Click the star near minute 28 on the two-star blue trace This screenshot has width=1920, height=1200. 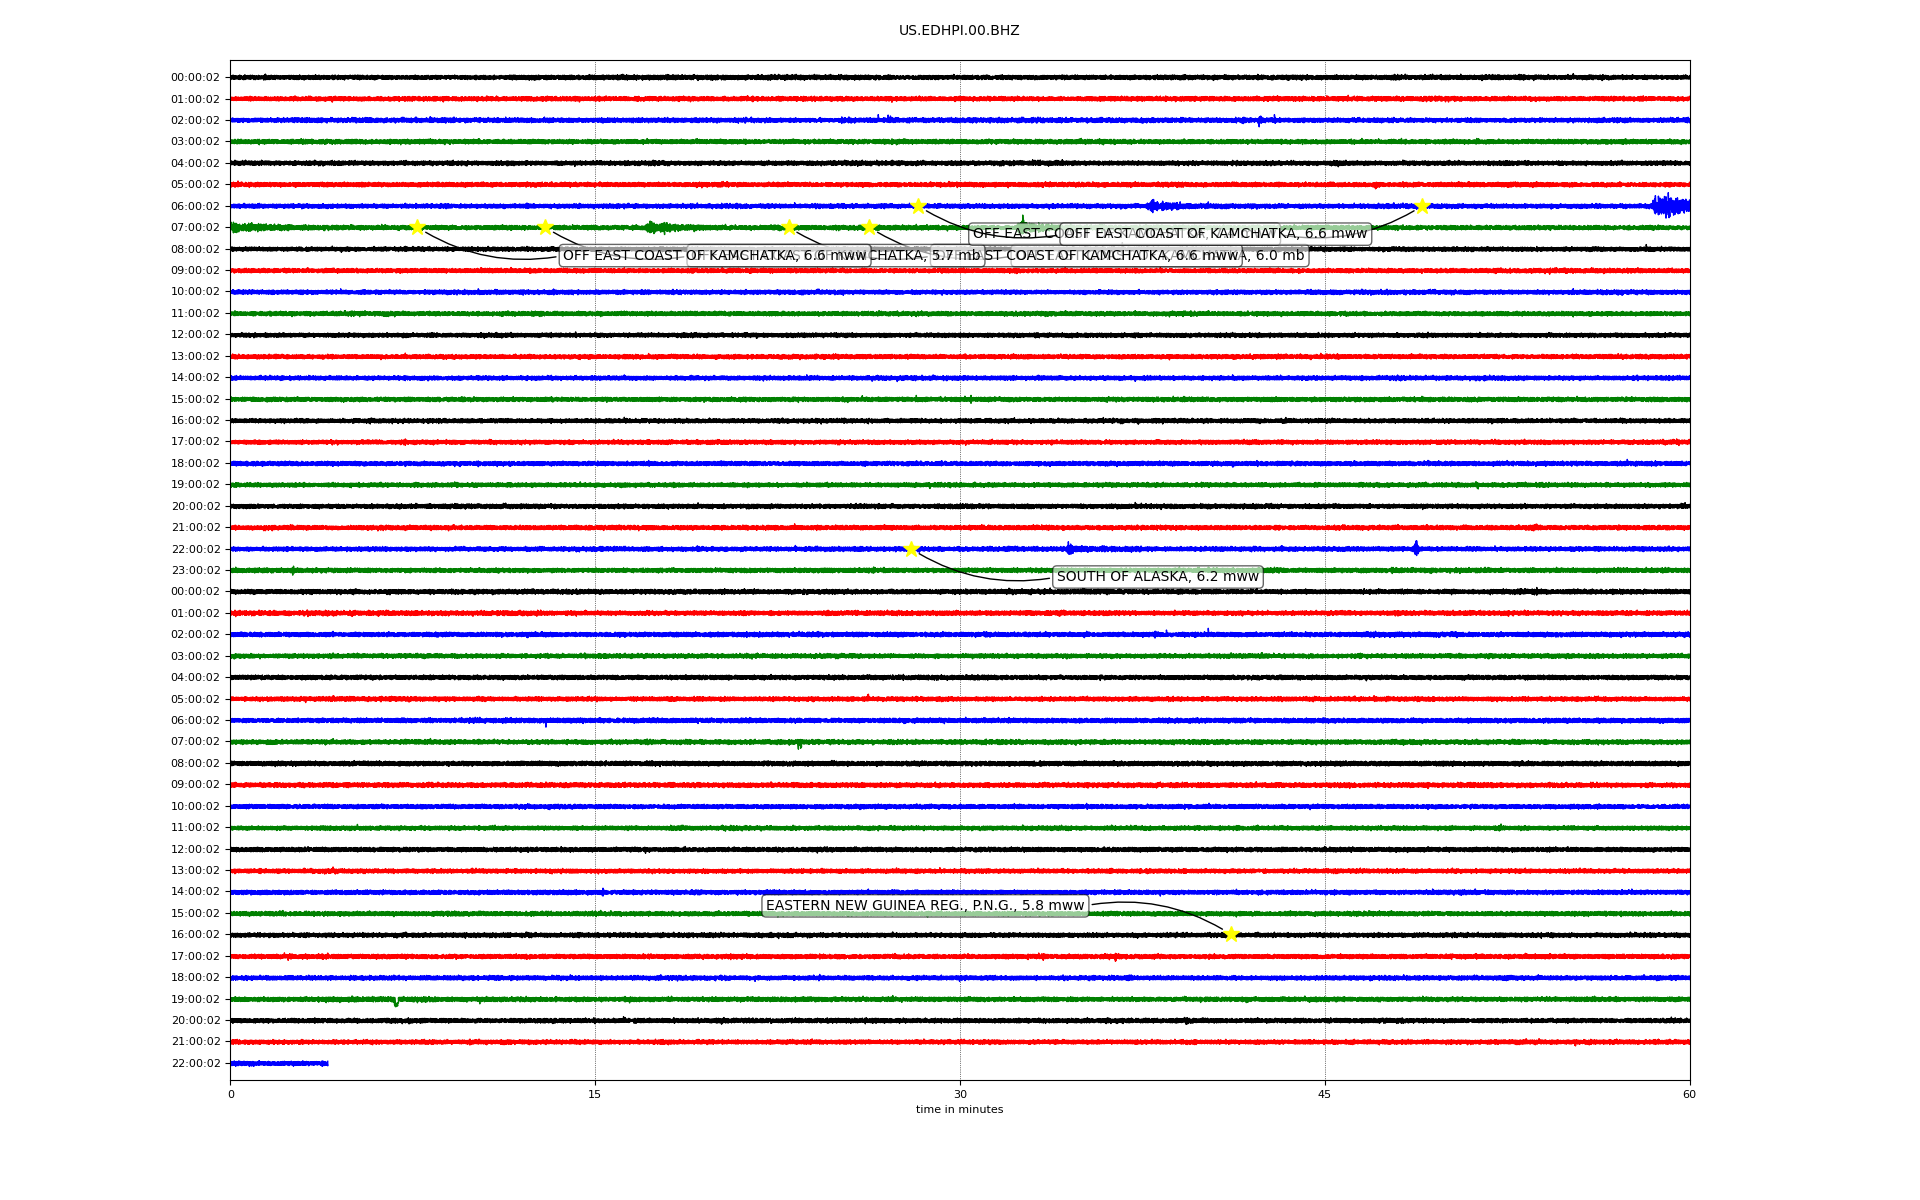pyautogui.click(x=918, y=206)
